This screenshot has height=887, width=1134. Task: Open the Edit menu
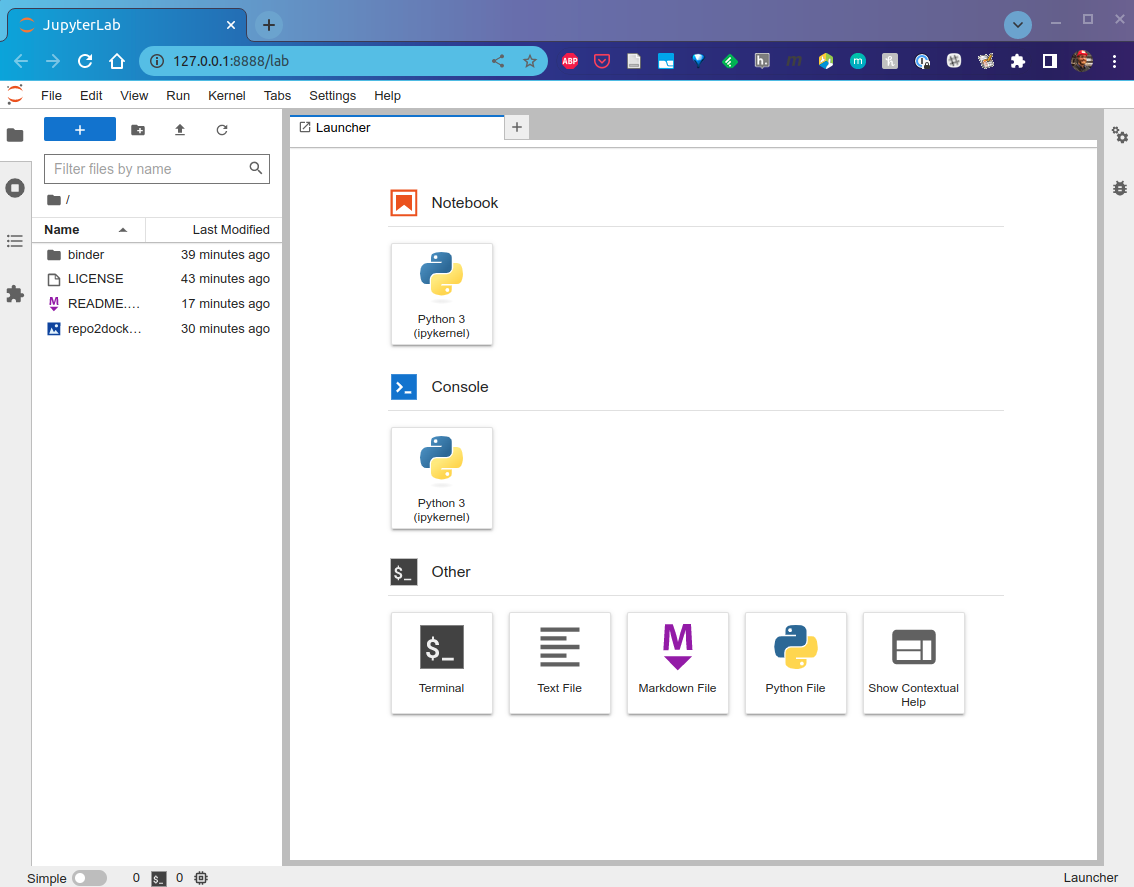pyautogui.click(x=91, y=96)
